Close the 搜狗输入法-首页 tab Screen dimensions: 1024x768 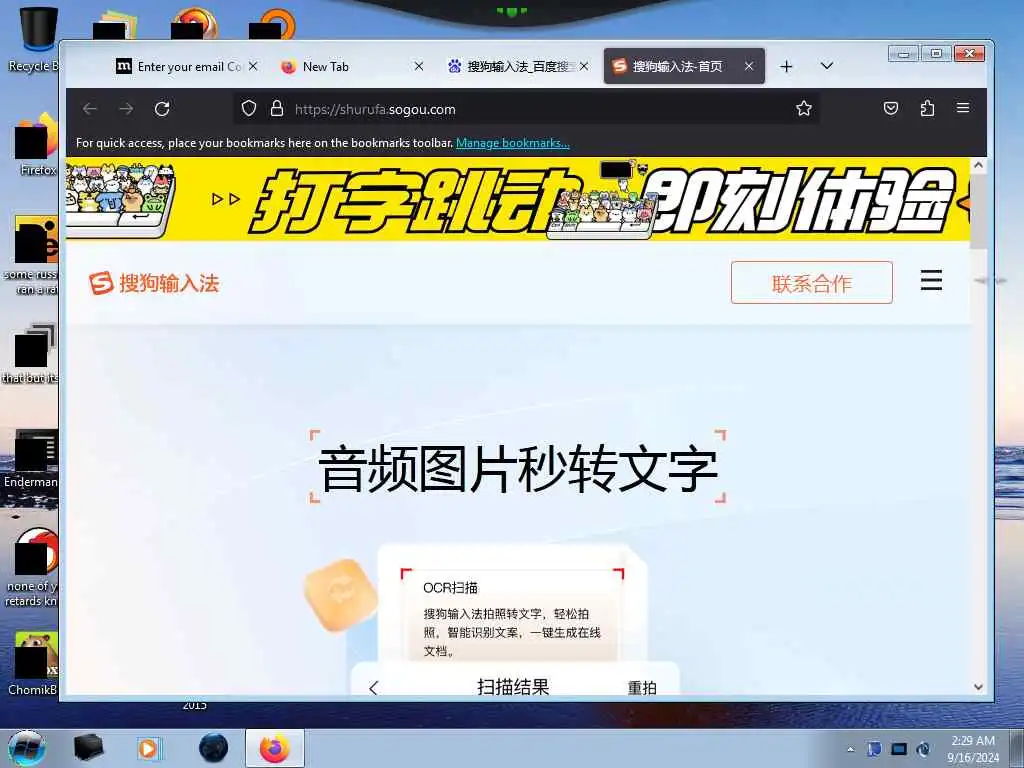point(749,67)
